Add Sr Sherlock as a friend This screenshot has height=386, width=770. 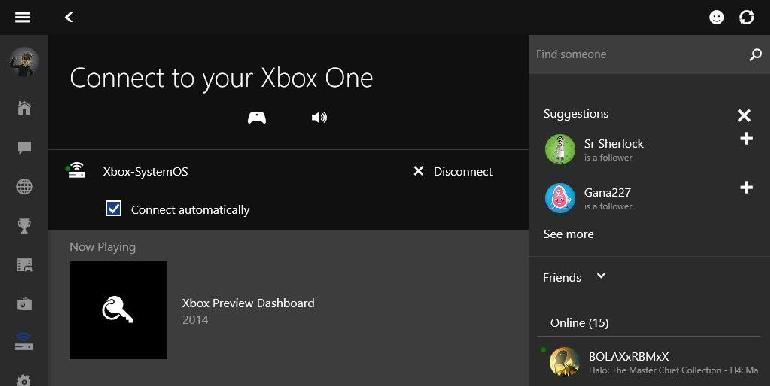pyautogui.click(x=746, y=139)
